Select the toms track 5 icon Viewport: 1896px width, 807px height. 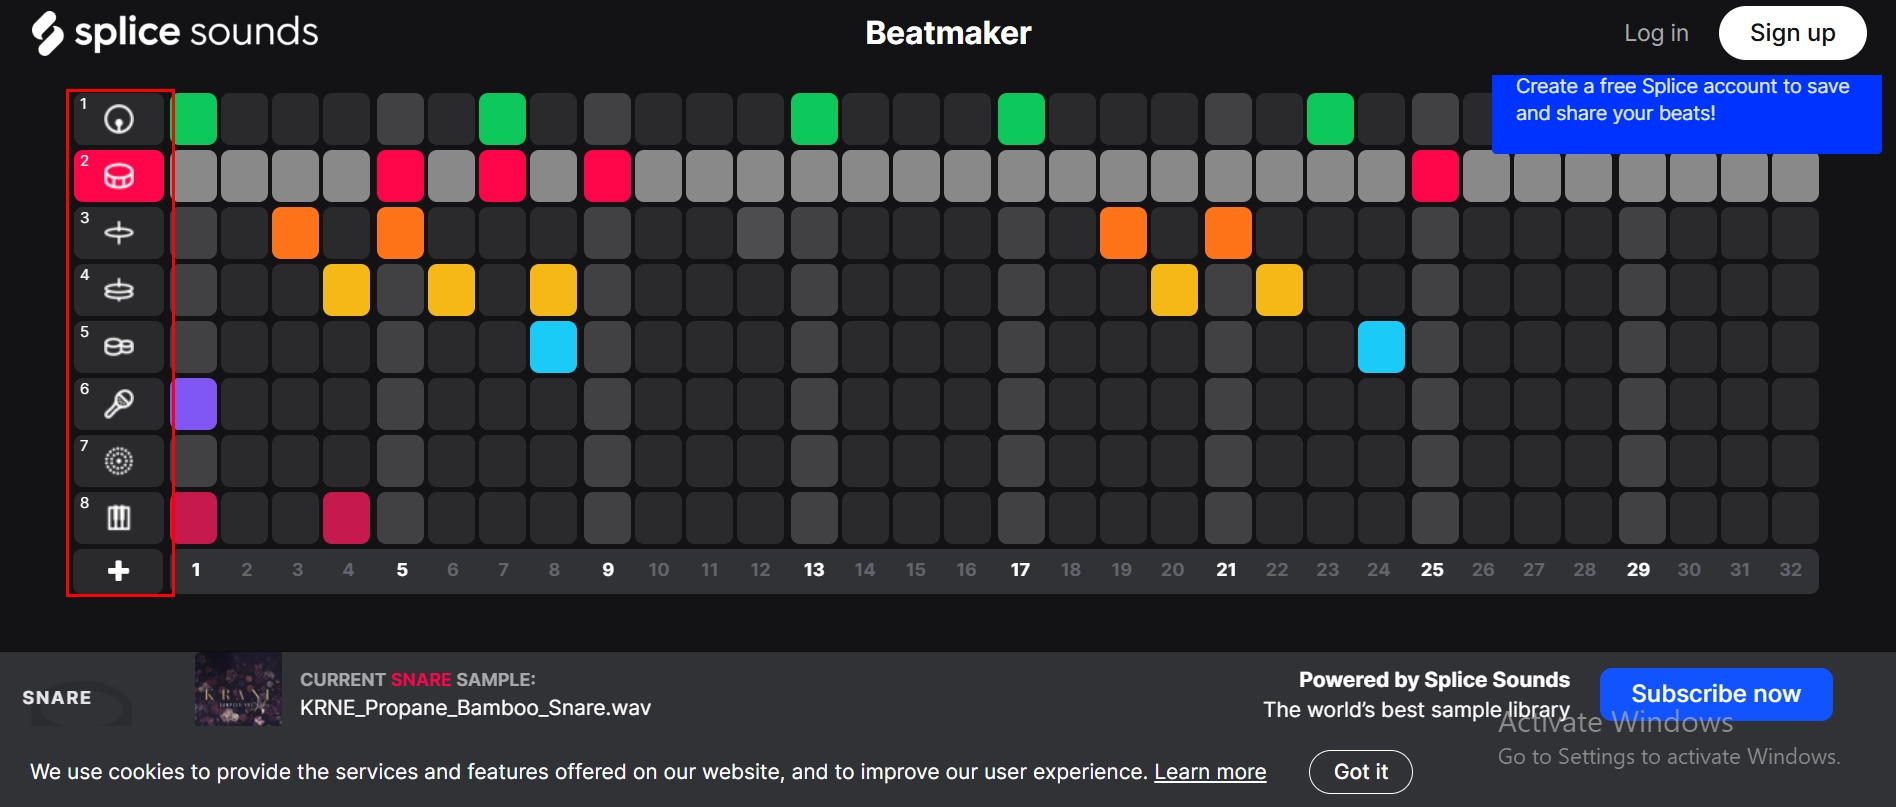tap(119, 346)
